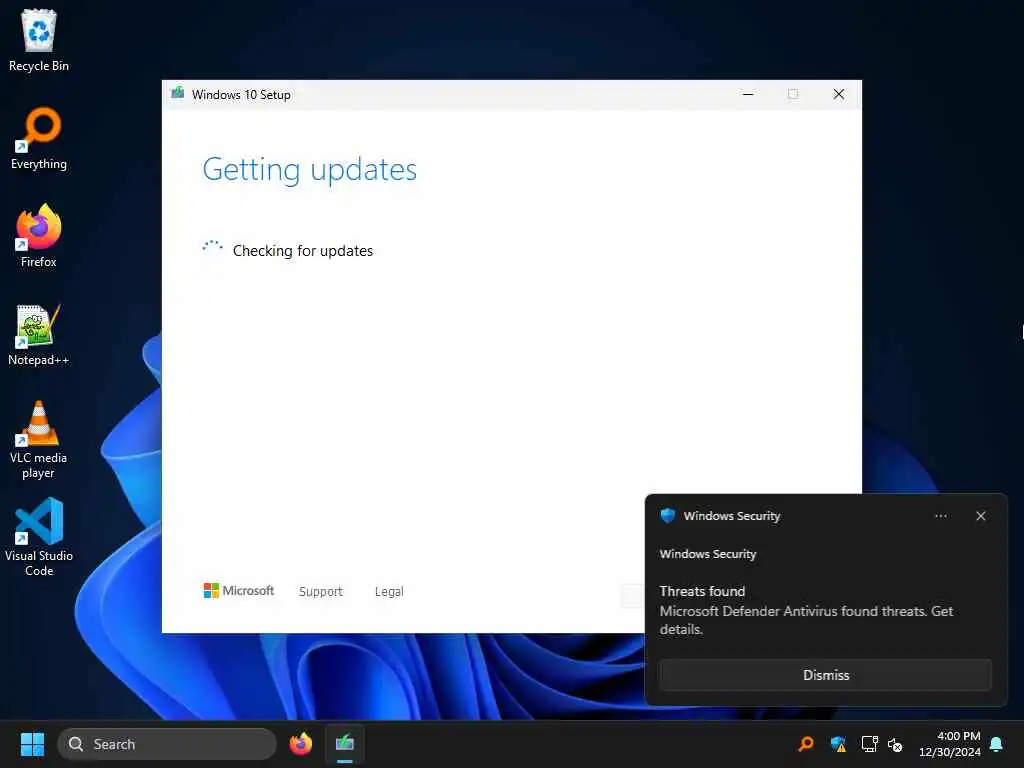
Task: Select the Firefox desktop shortcut
Action: click(x=39, y=236)
